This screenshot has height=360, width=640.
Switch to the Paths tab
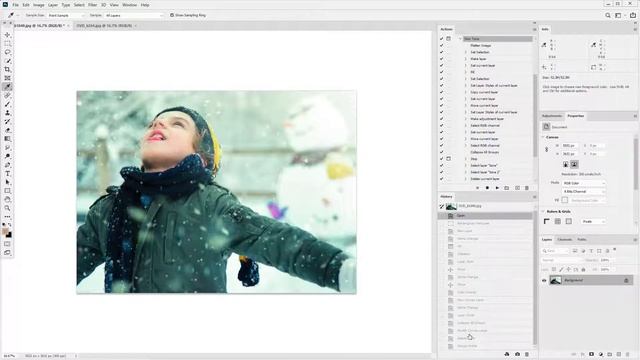pyautogui.click(x=582, y=240)
